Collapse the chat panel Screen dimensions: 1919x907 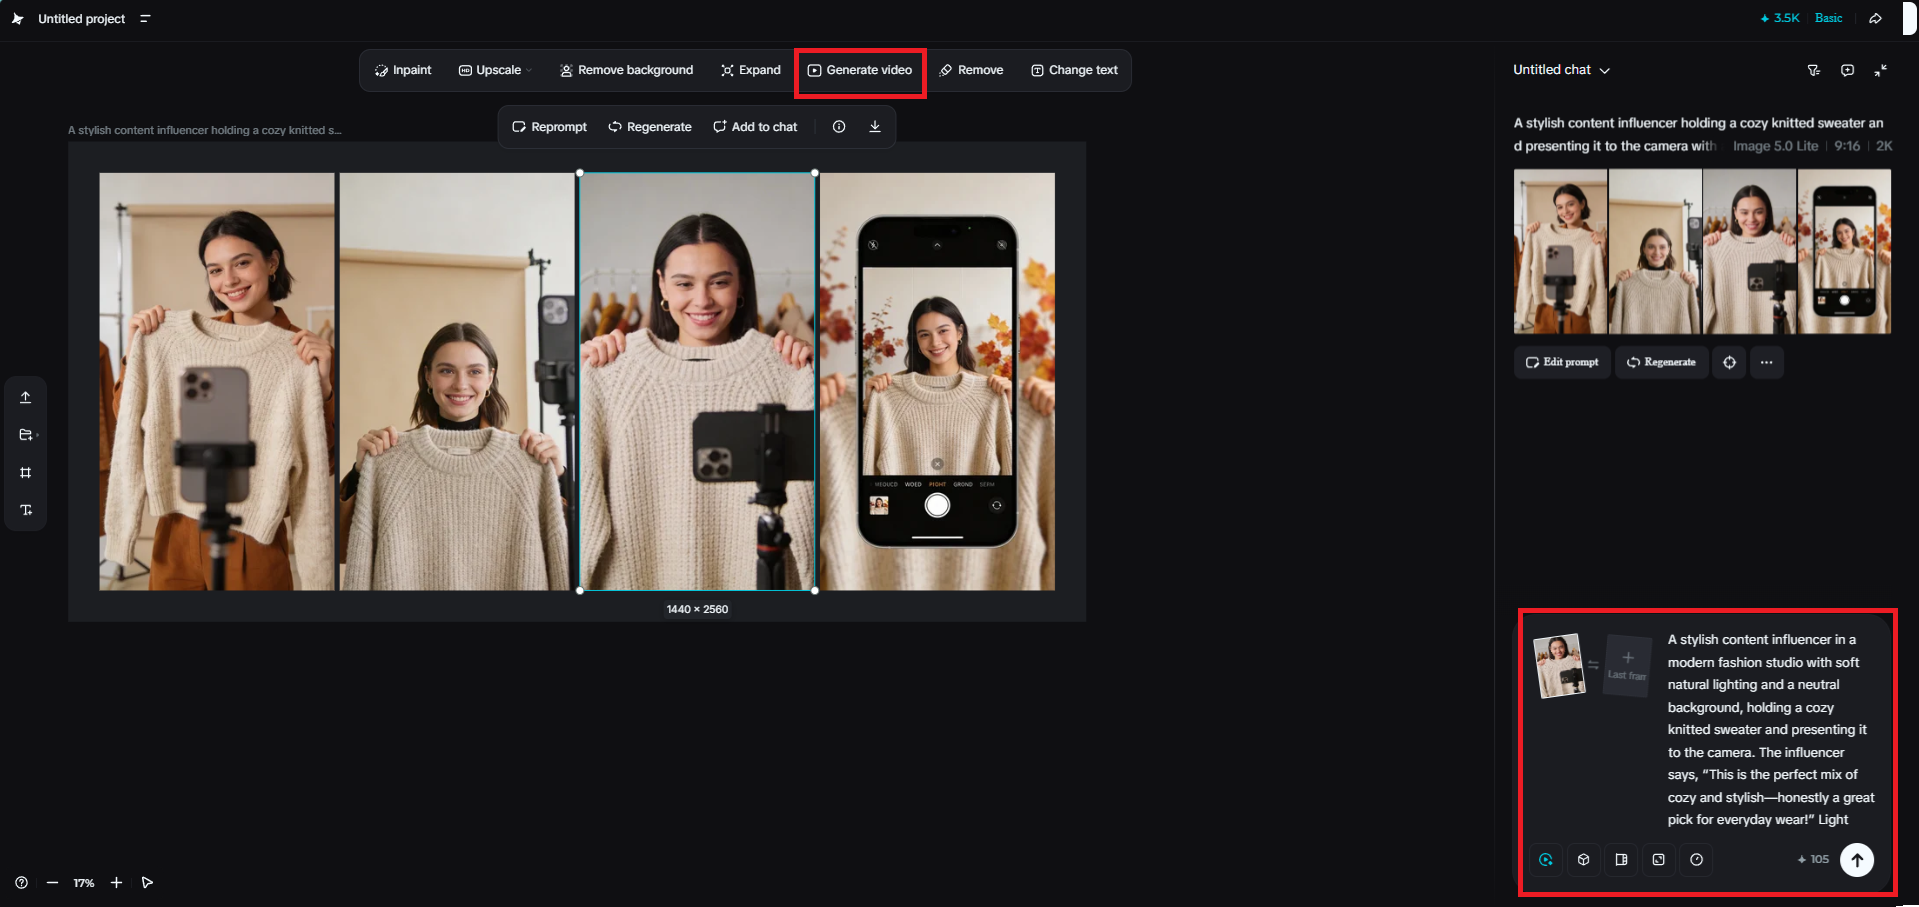1881,70
